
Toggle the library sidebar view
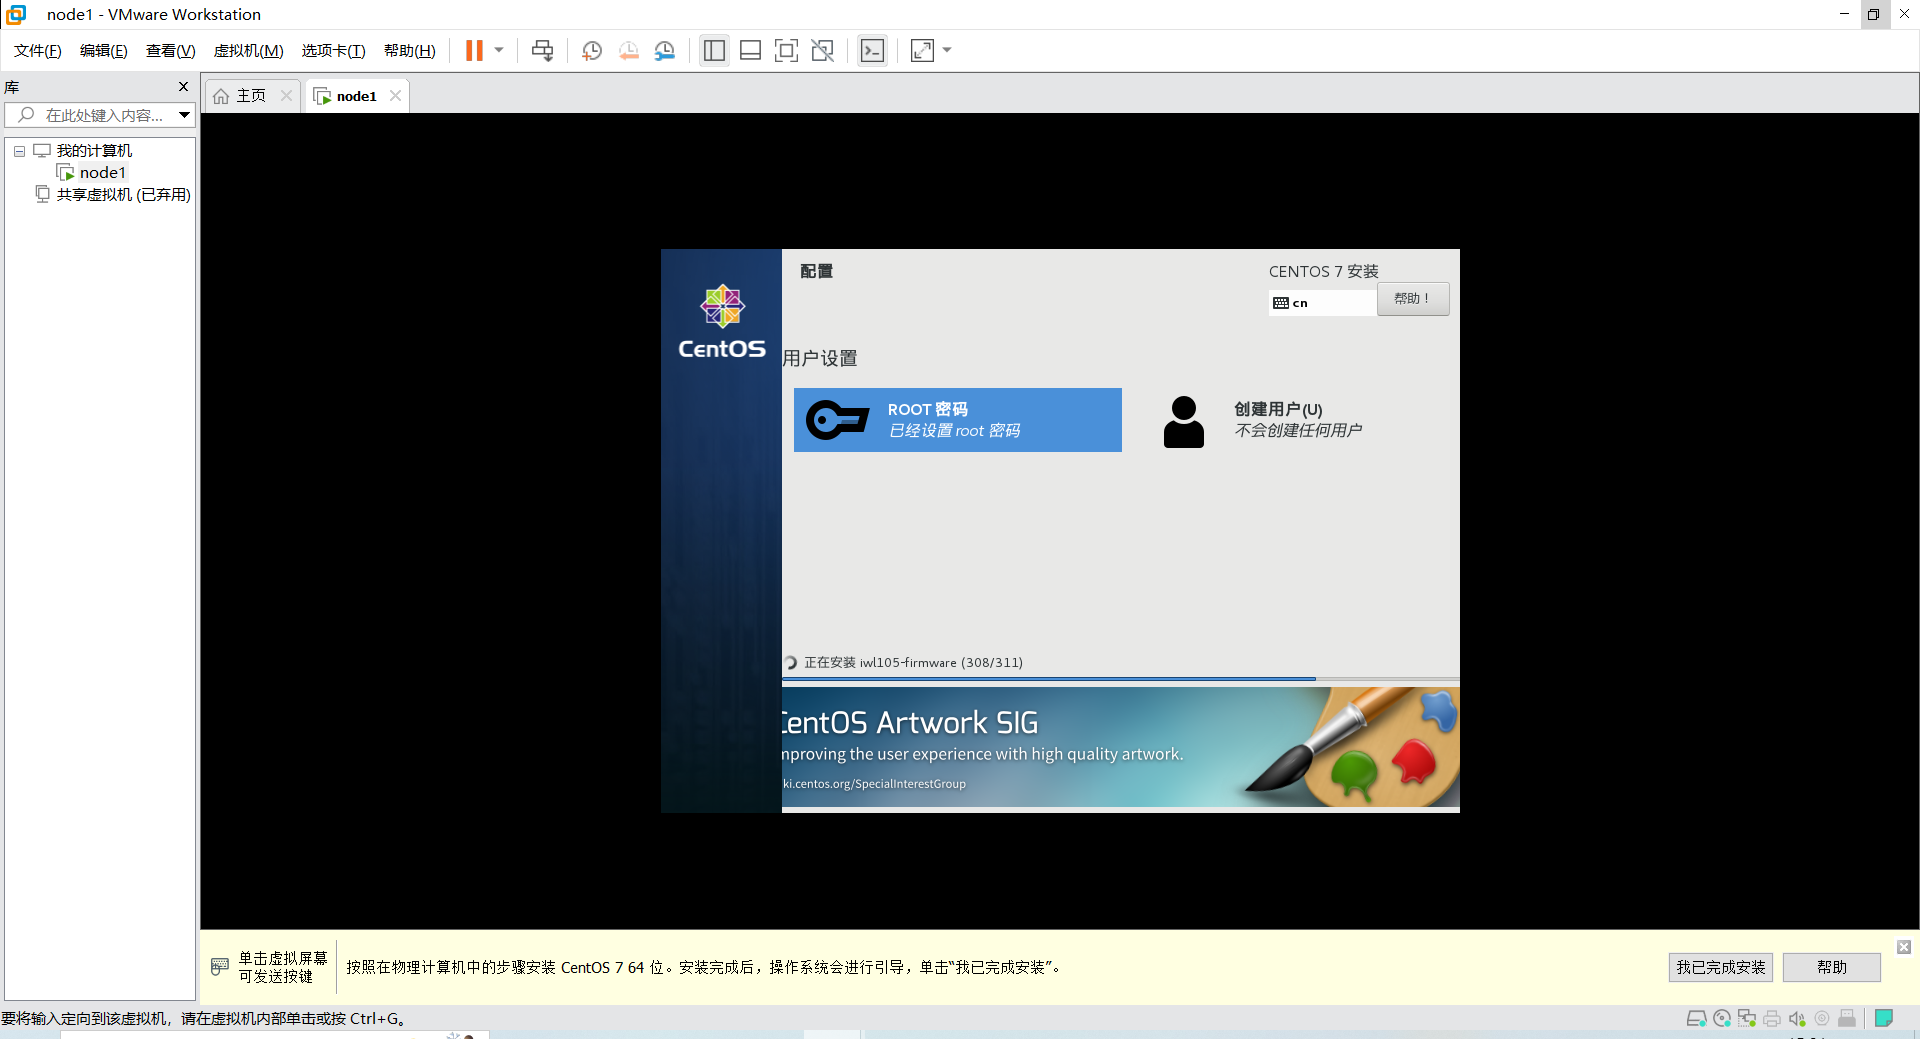tap(714, 50)
